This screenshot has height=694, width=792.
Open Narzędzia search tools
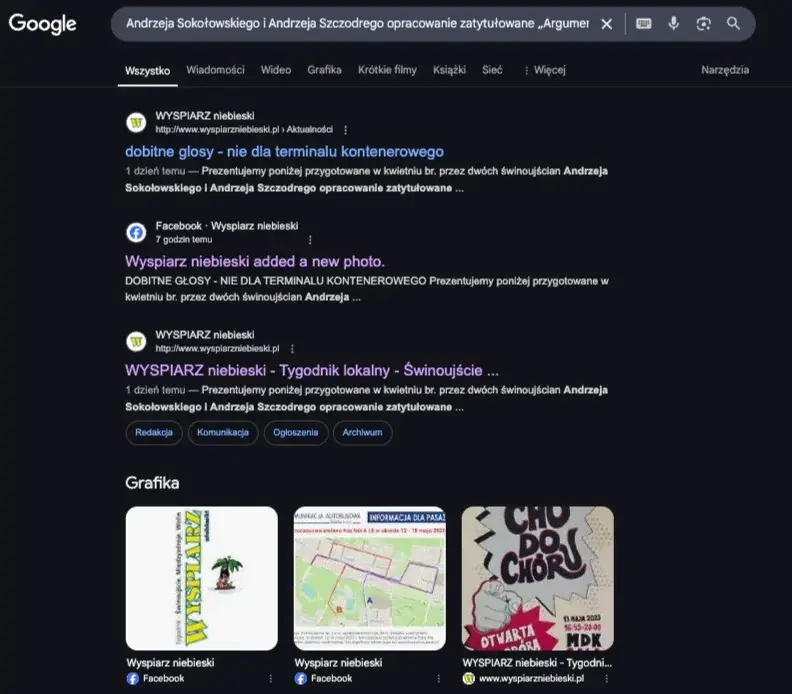725,70
